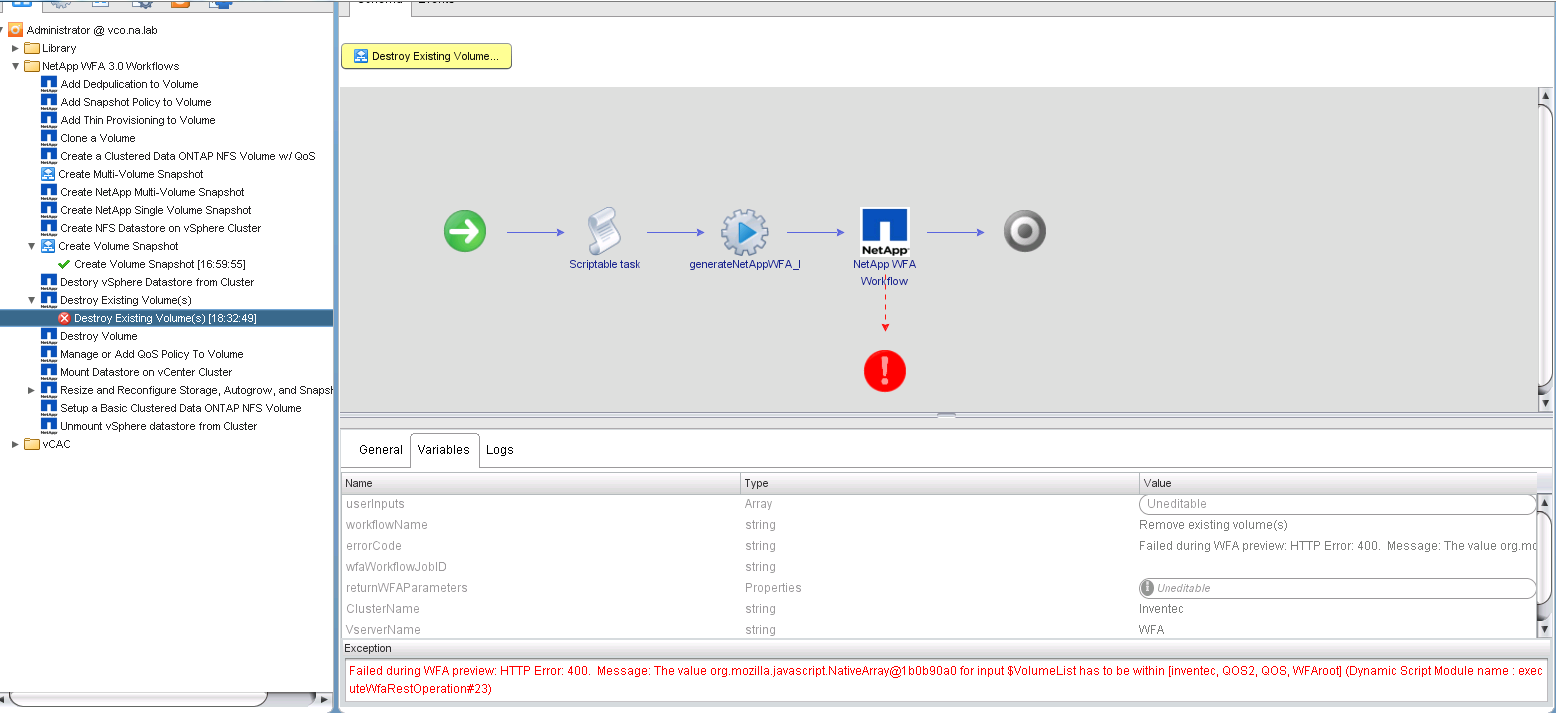Viewport: 1556px width, 713px height.
Task: Click NetApp icon beside Destroy Volume
Action: (x=49, y=336)
